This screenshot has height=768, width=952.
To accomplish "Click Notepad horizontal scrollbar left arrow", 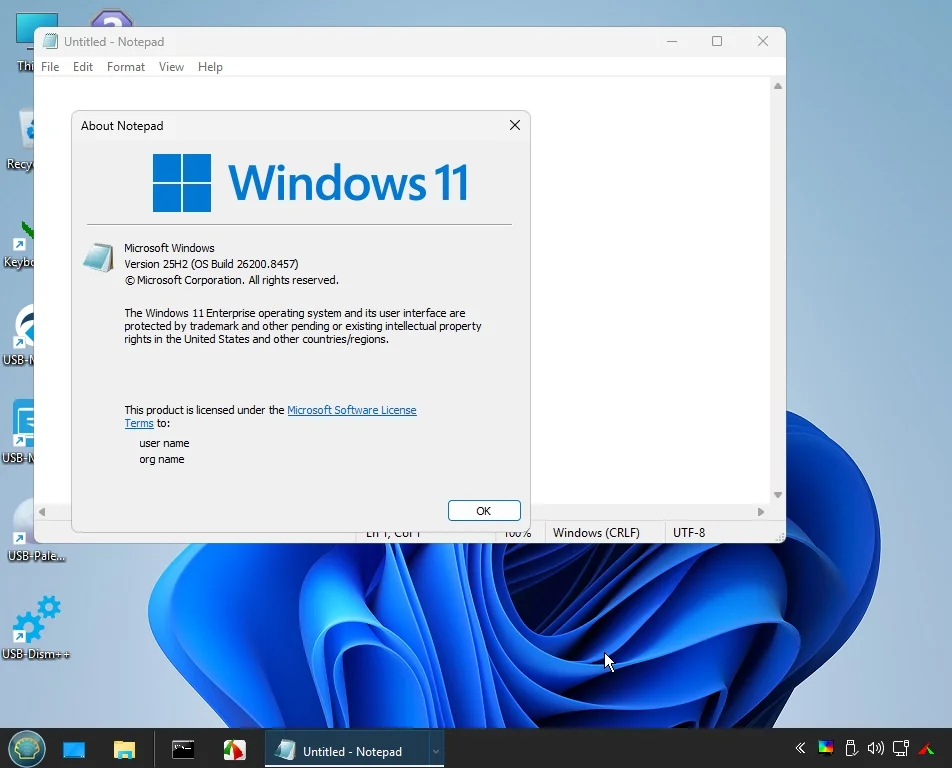I will point(42,512).
